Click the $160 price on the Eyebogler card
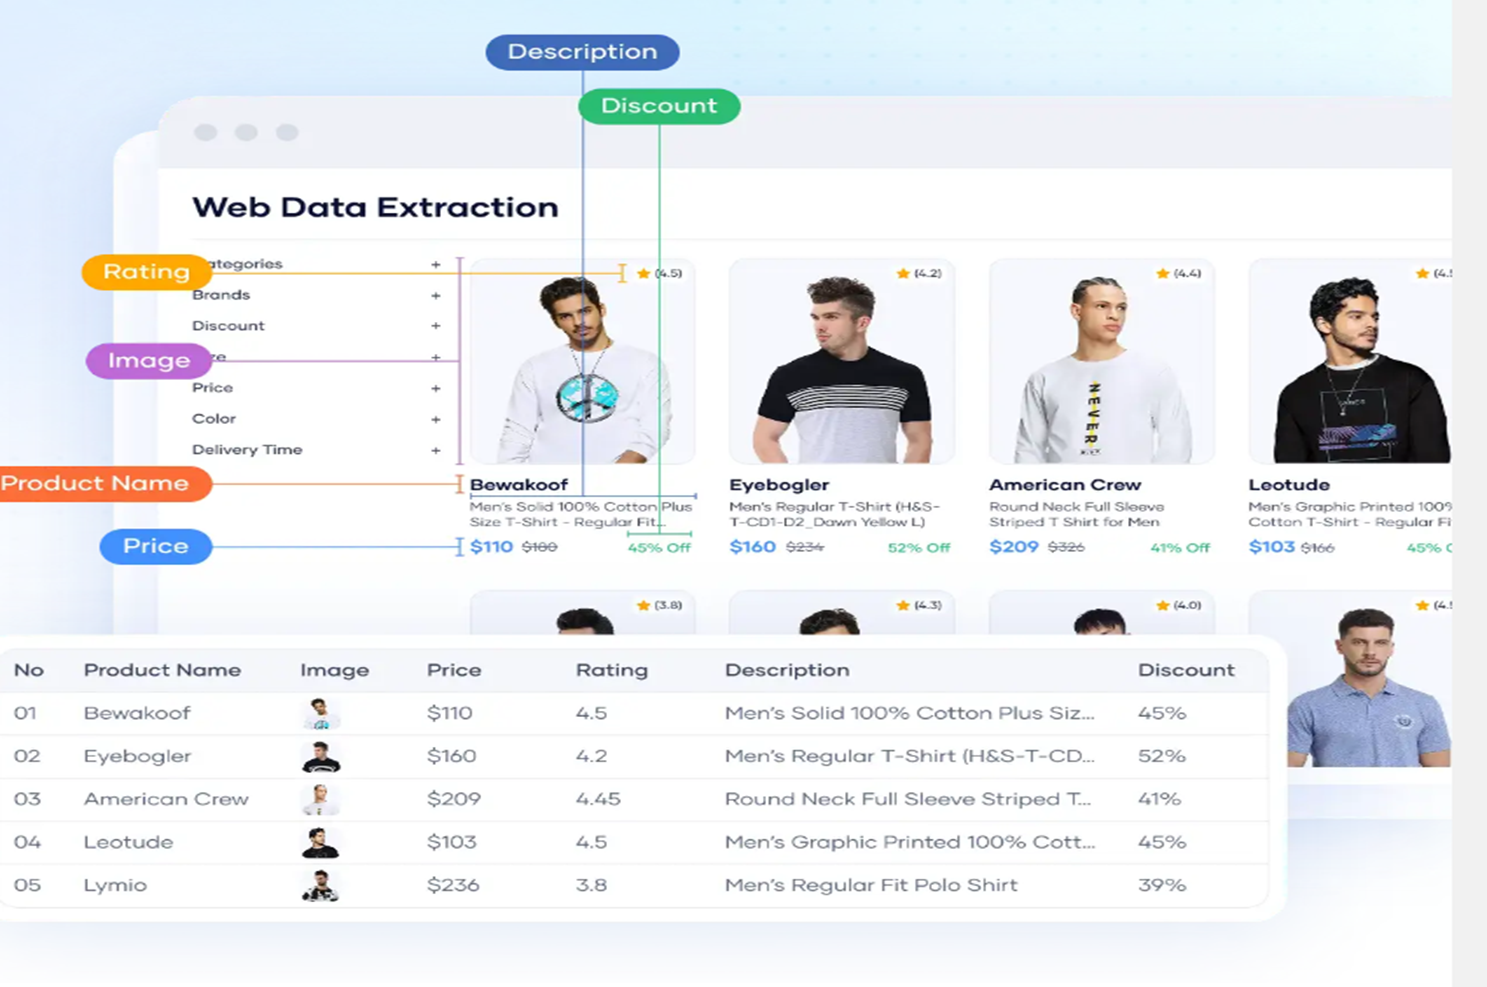1487x987 pixels. point(753,547)
